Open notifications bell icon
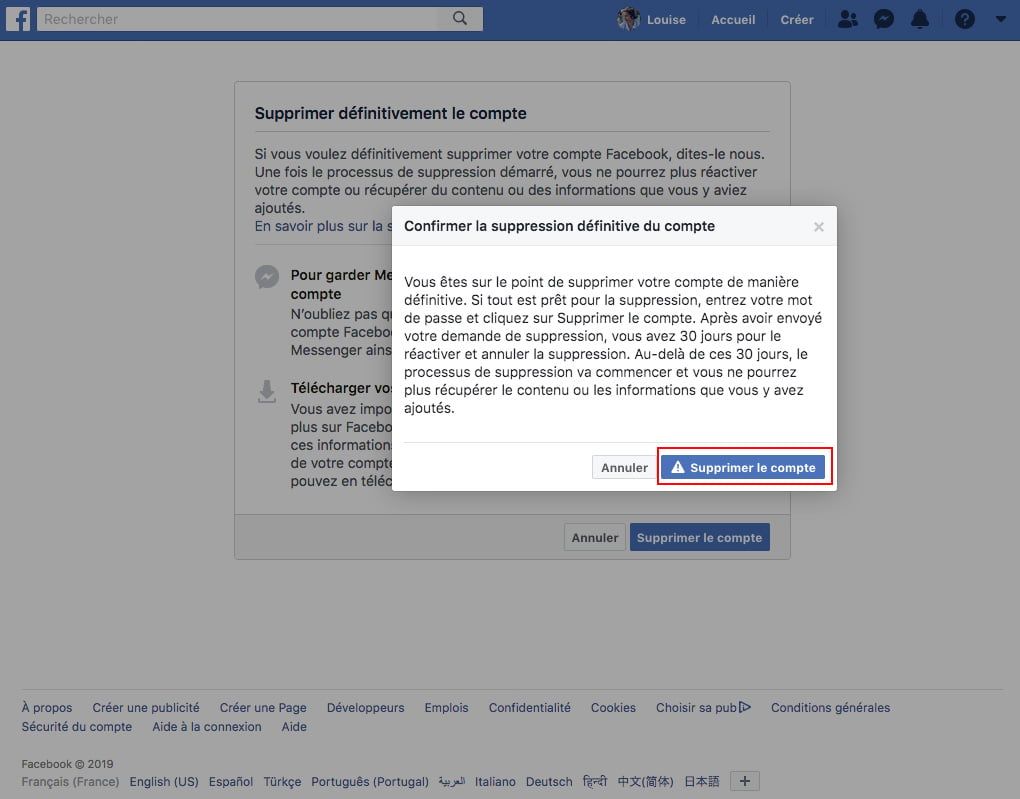This screenshot has width=1020, height=799. [920, 19]
